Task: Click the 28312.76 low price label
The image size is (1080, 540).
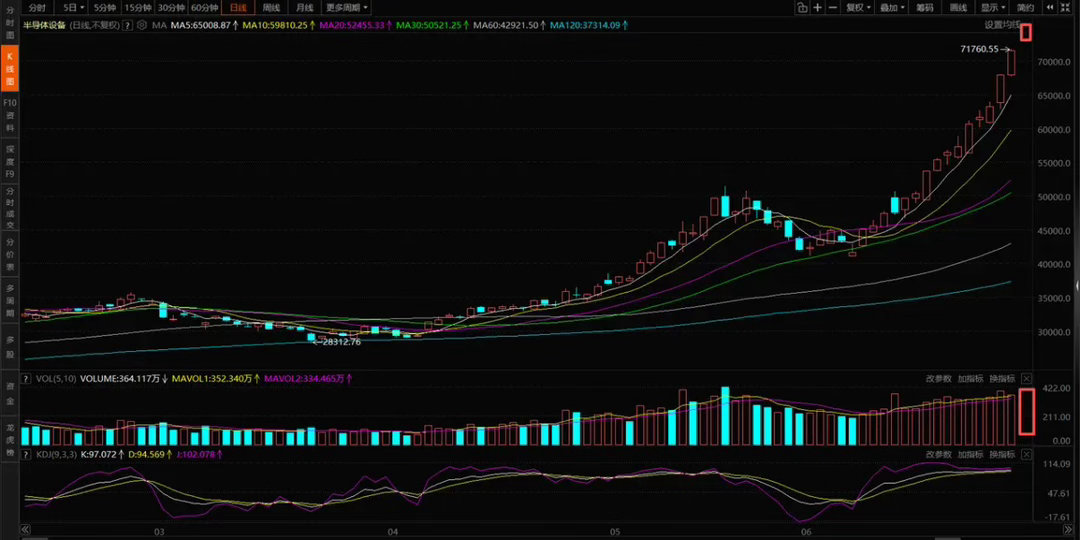Action: point(341,341)
